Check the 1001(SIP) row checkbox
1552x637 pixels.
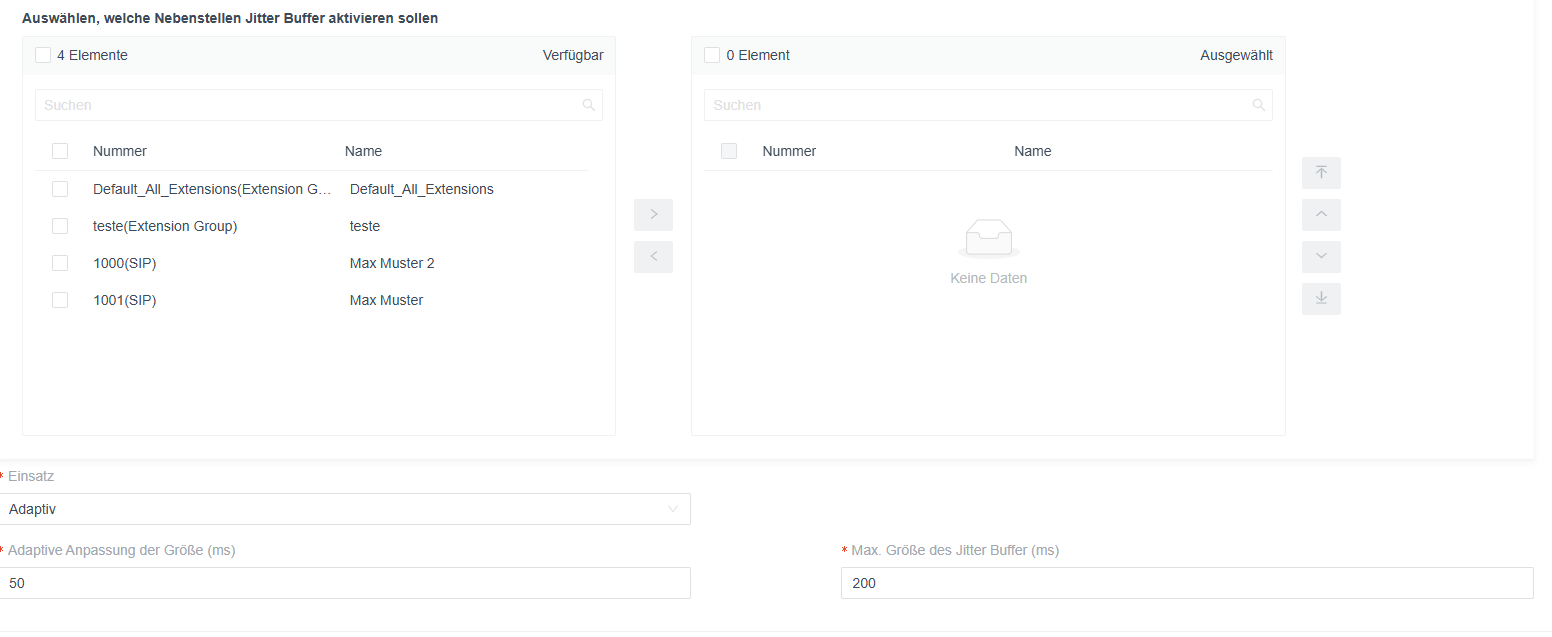(x=60, y=300)
